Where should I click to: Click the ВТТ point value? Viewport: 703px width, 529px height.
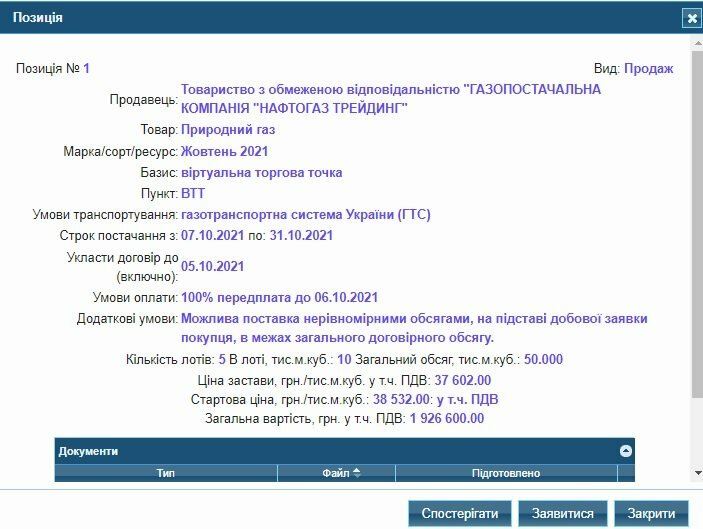(193, 193)
